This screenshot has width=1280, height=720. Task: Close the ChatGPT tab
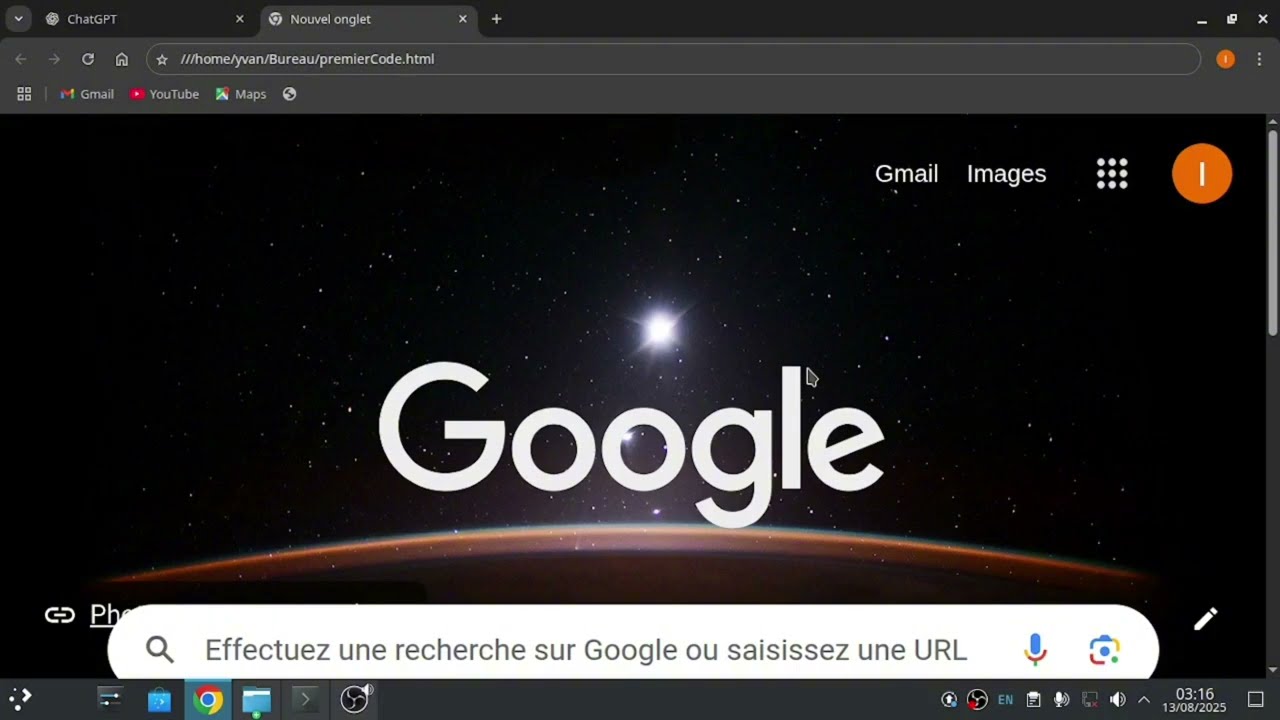pyautogui.click(x=239, y=19)
